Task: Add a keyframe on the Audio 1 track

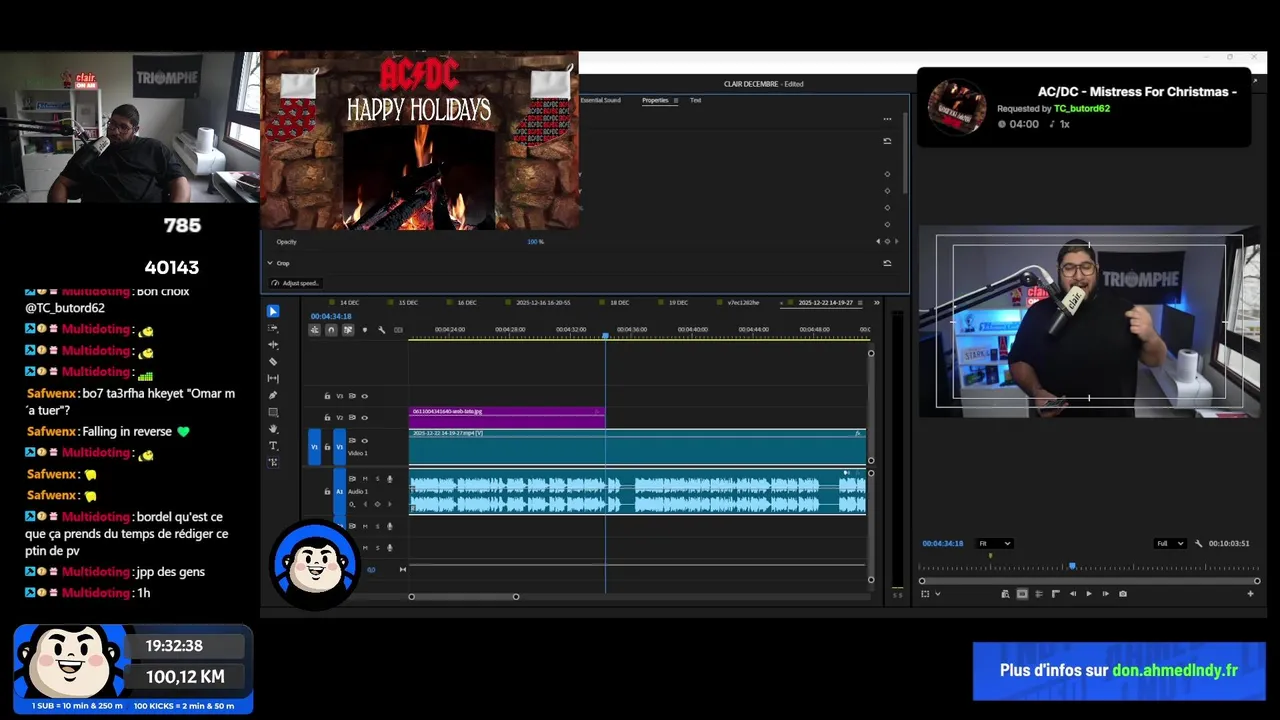Action: (x=378, y=504)
